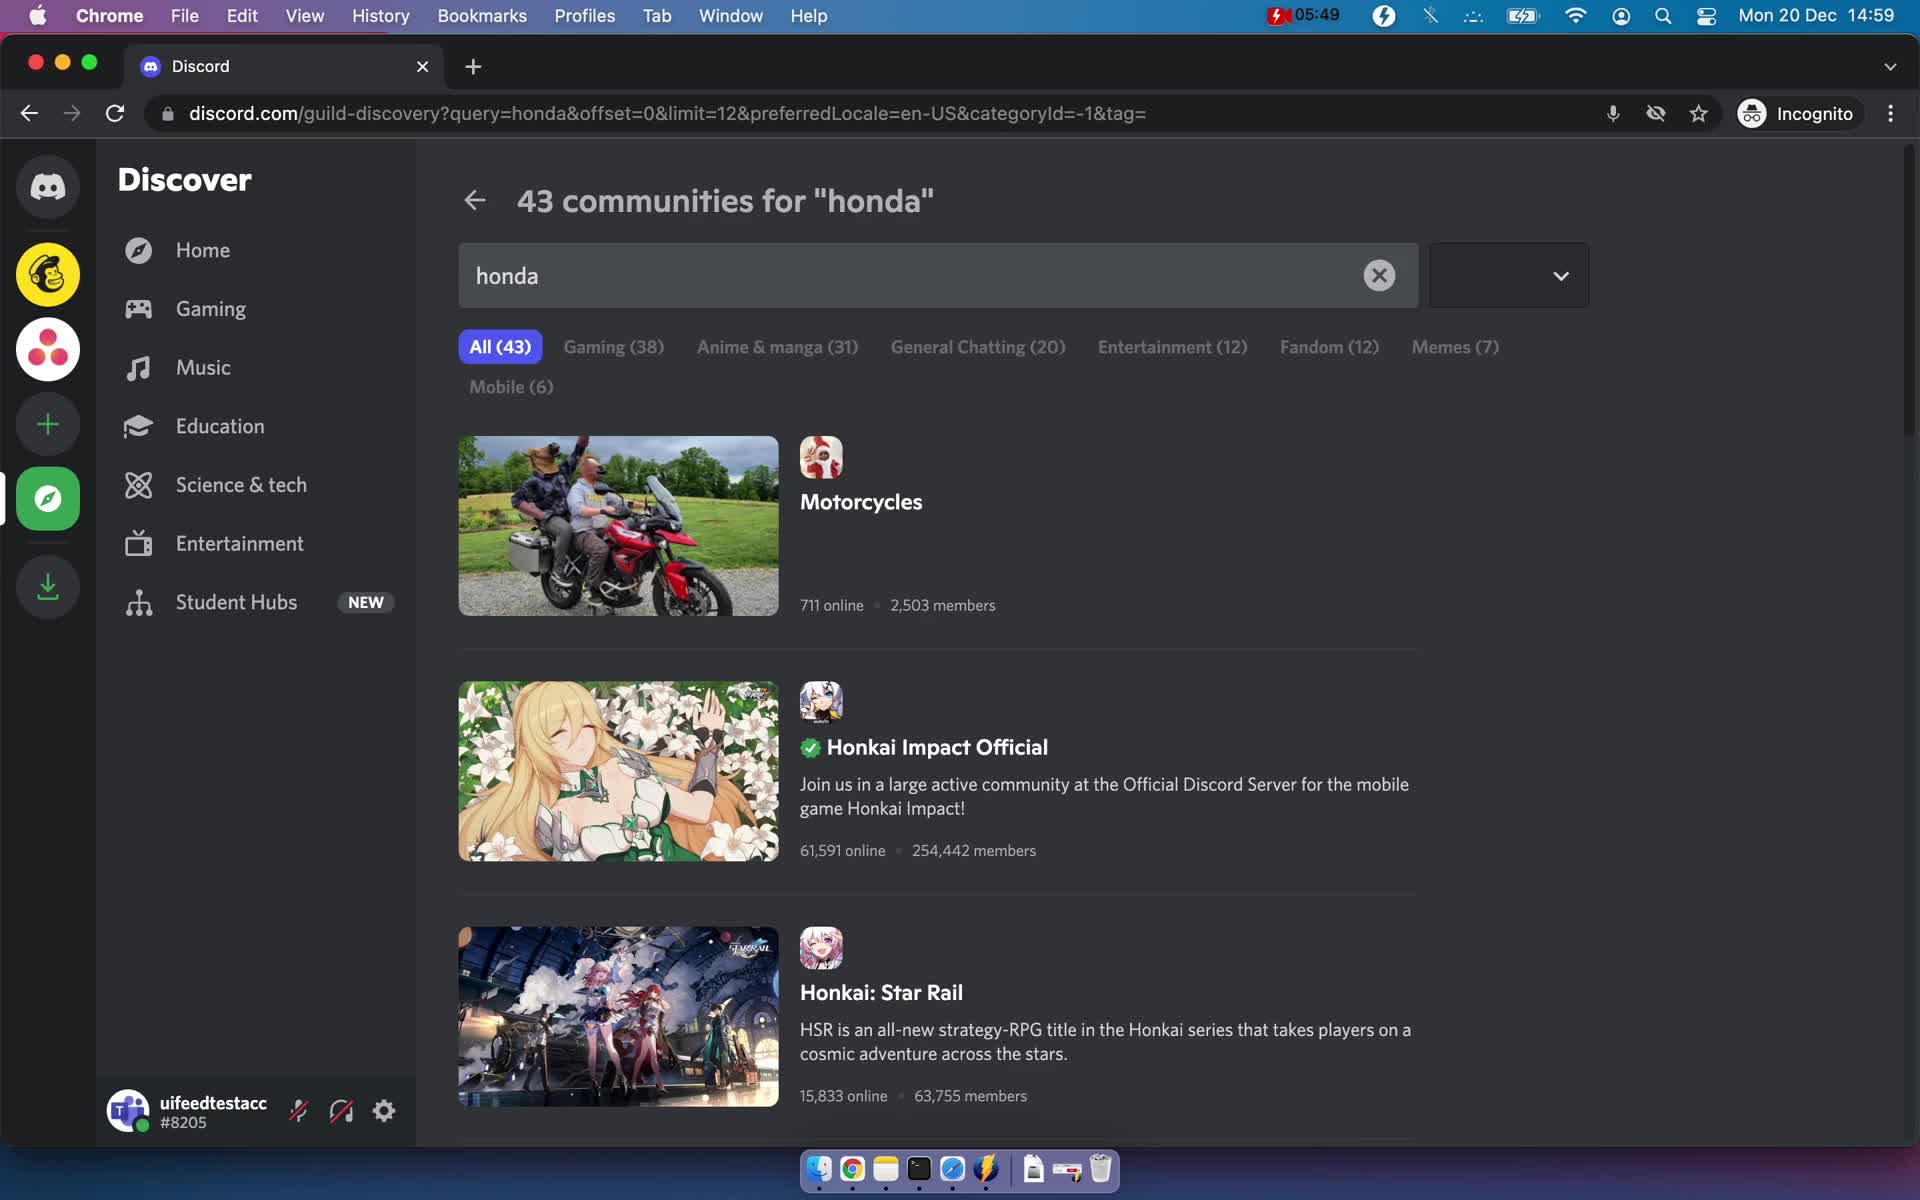The height and width of the screenshot is (1200, 1920).
Task: Click the microphone icon in address bar
Action: (x=1613, y=113)
